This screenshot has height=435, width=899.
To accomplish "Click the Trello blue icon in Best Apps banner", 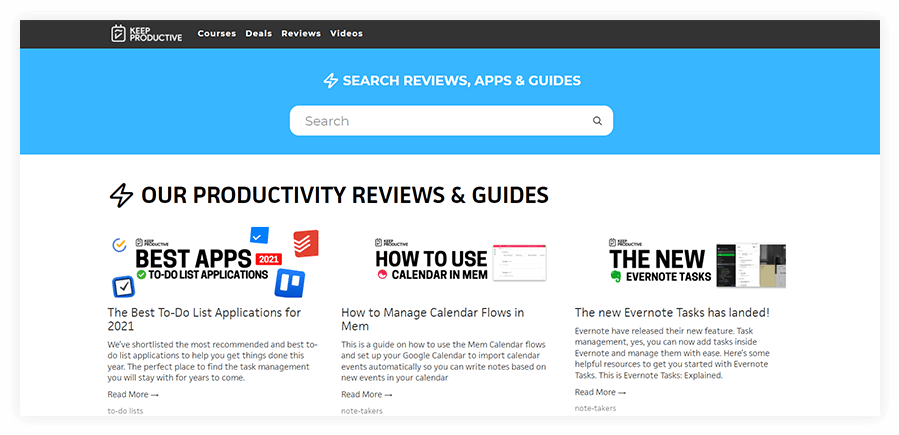I will [290, 283].
